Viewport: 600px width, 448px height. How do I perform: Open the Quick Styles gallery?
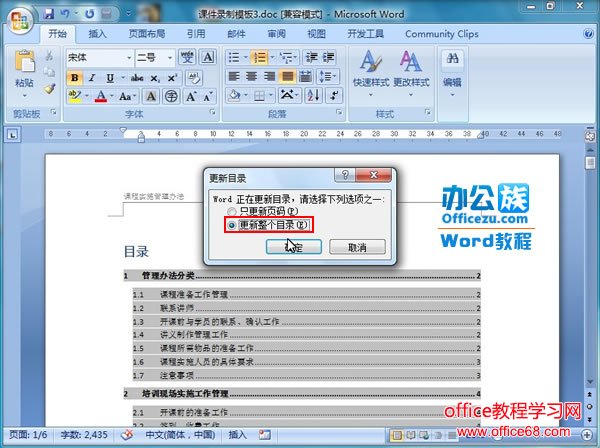[x=370, y=73]
